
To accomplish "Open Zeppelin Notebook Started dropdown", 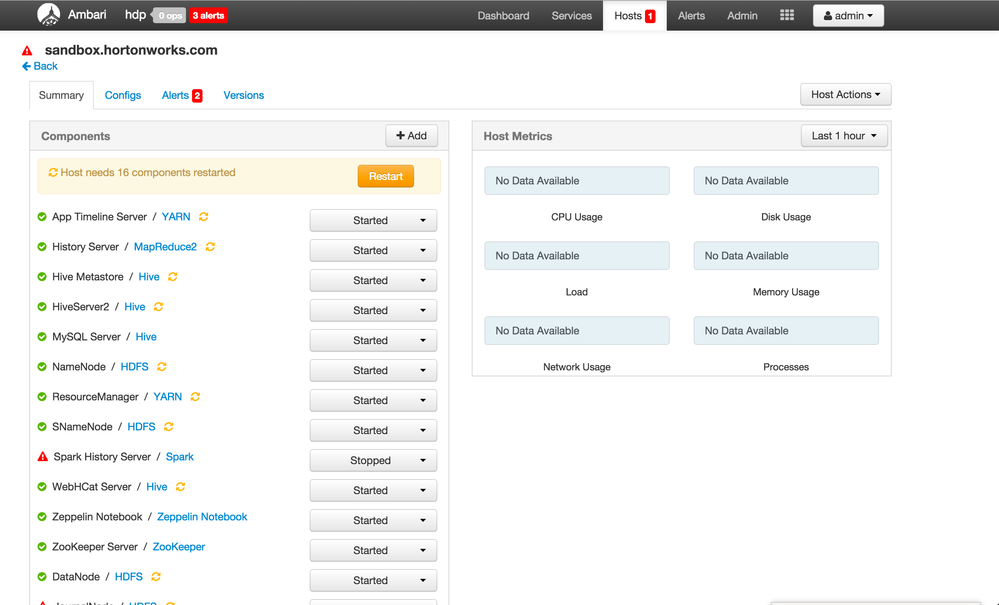I will coord(373,520).
